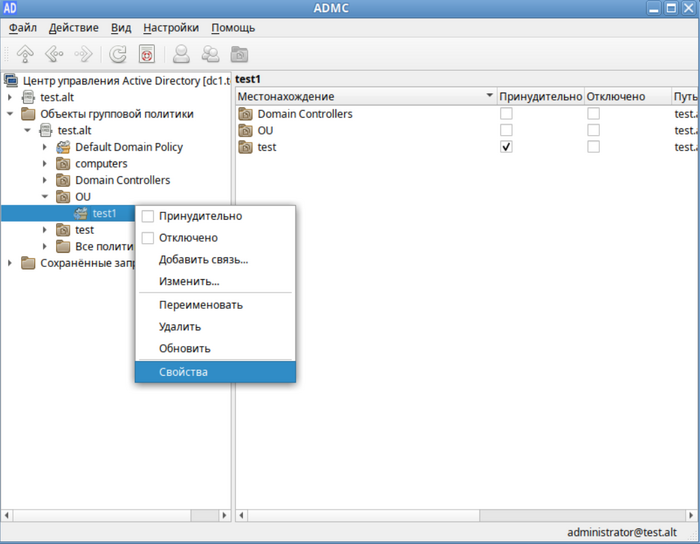Choose Обновить in context menu
Image resolution: width=700 pixels, height=544 pixels.
pyautogui.click(x=215, y=349)
